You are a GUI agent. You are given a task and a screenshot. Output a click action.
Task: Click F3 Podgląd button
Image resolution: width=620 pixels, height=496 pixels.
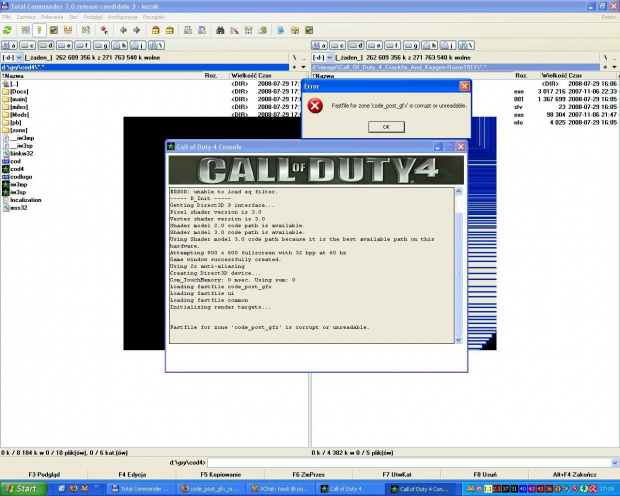point(44,475)
